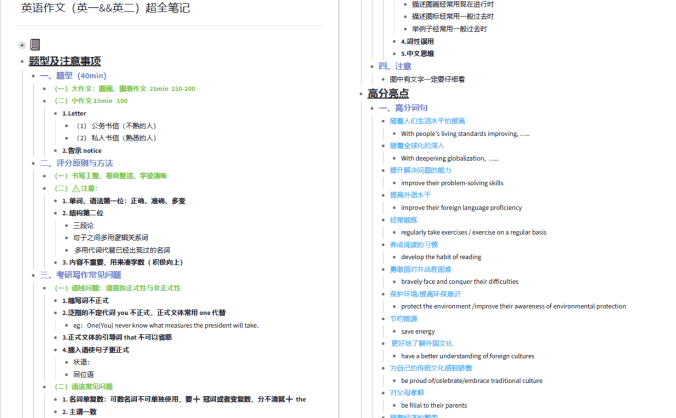Viewport: 676px width, 418px height.
Task: Select '3.正式文体的引导词 that 不可以省略'
Action: tap(117, 337)
